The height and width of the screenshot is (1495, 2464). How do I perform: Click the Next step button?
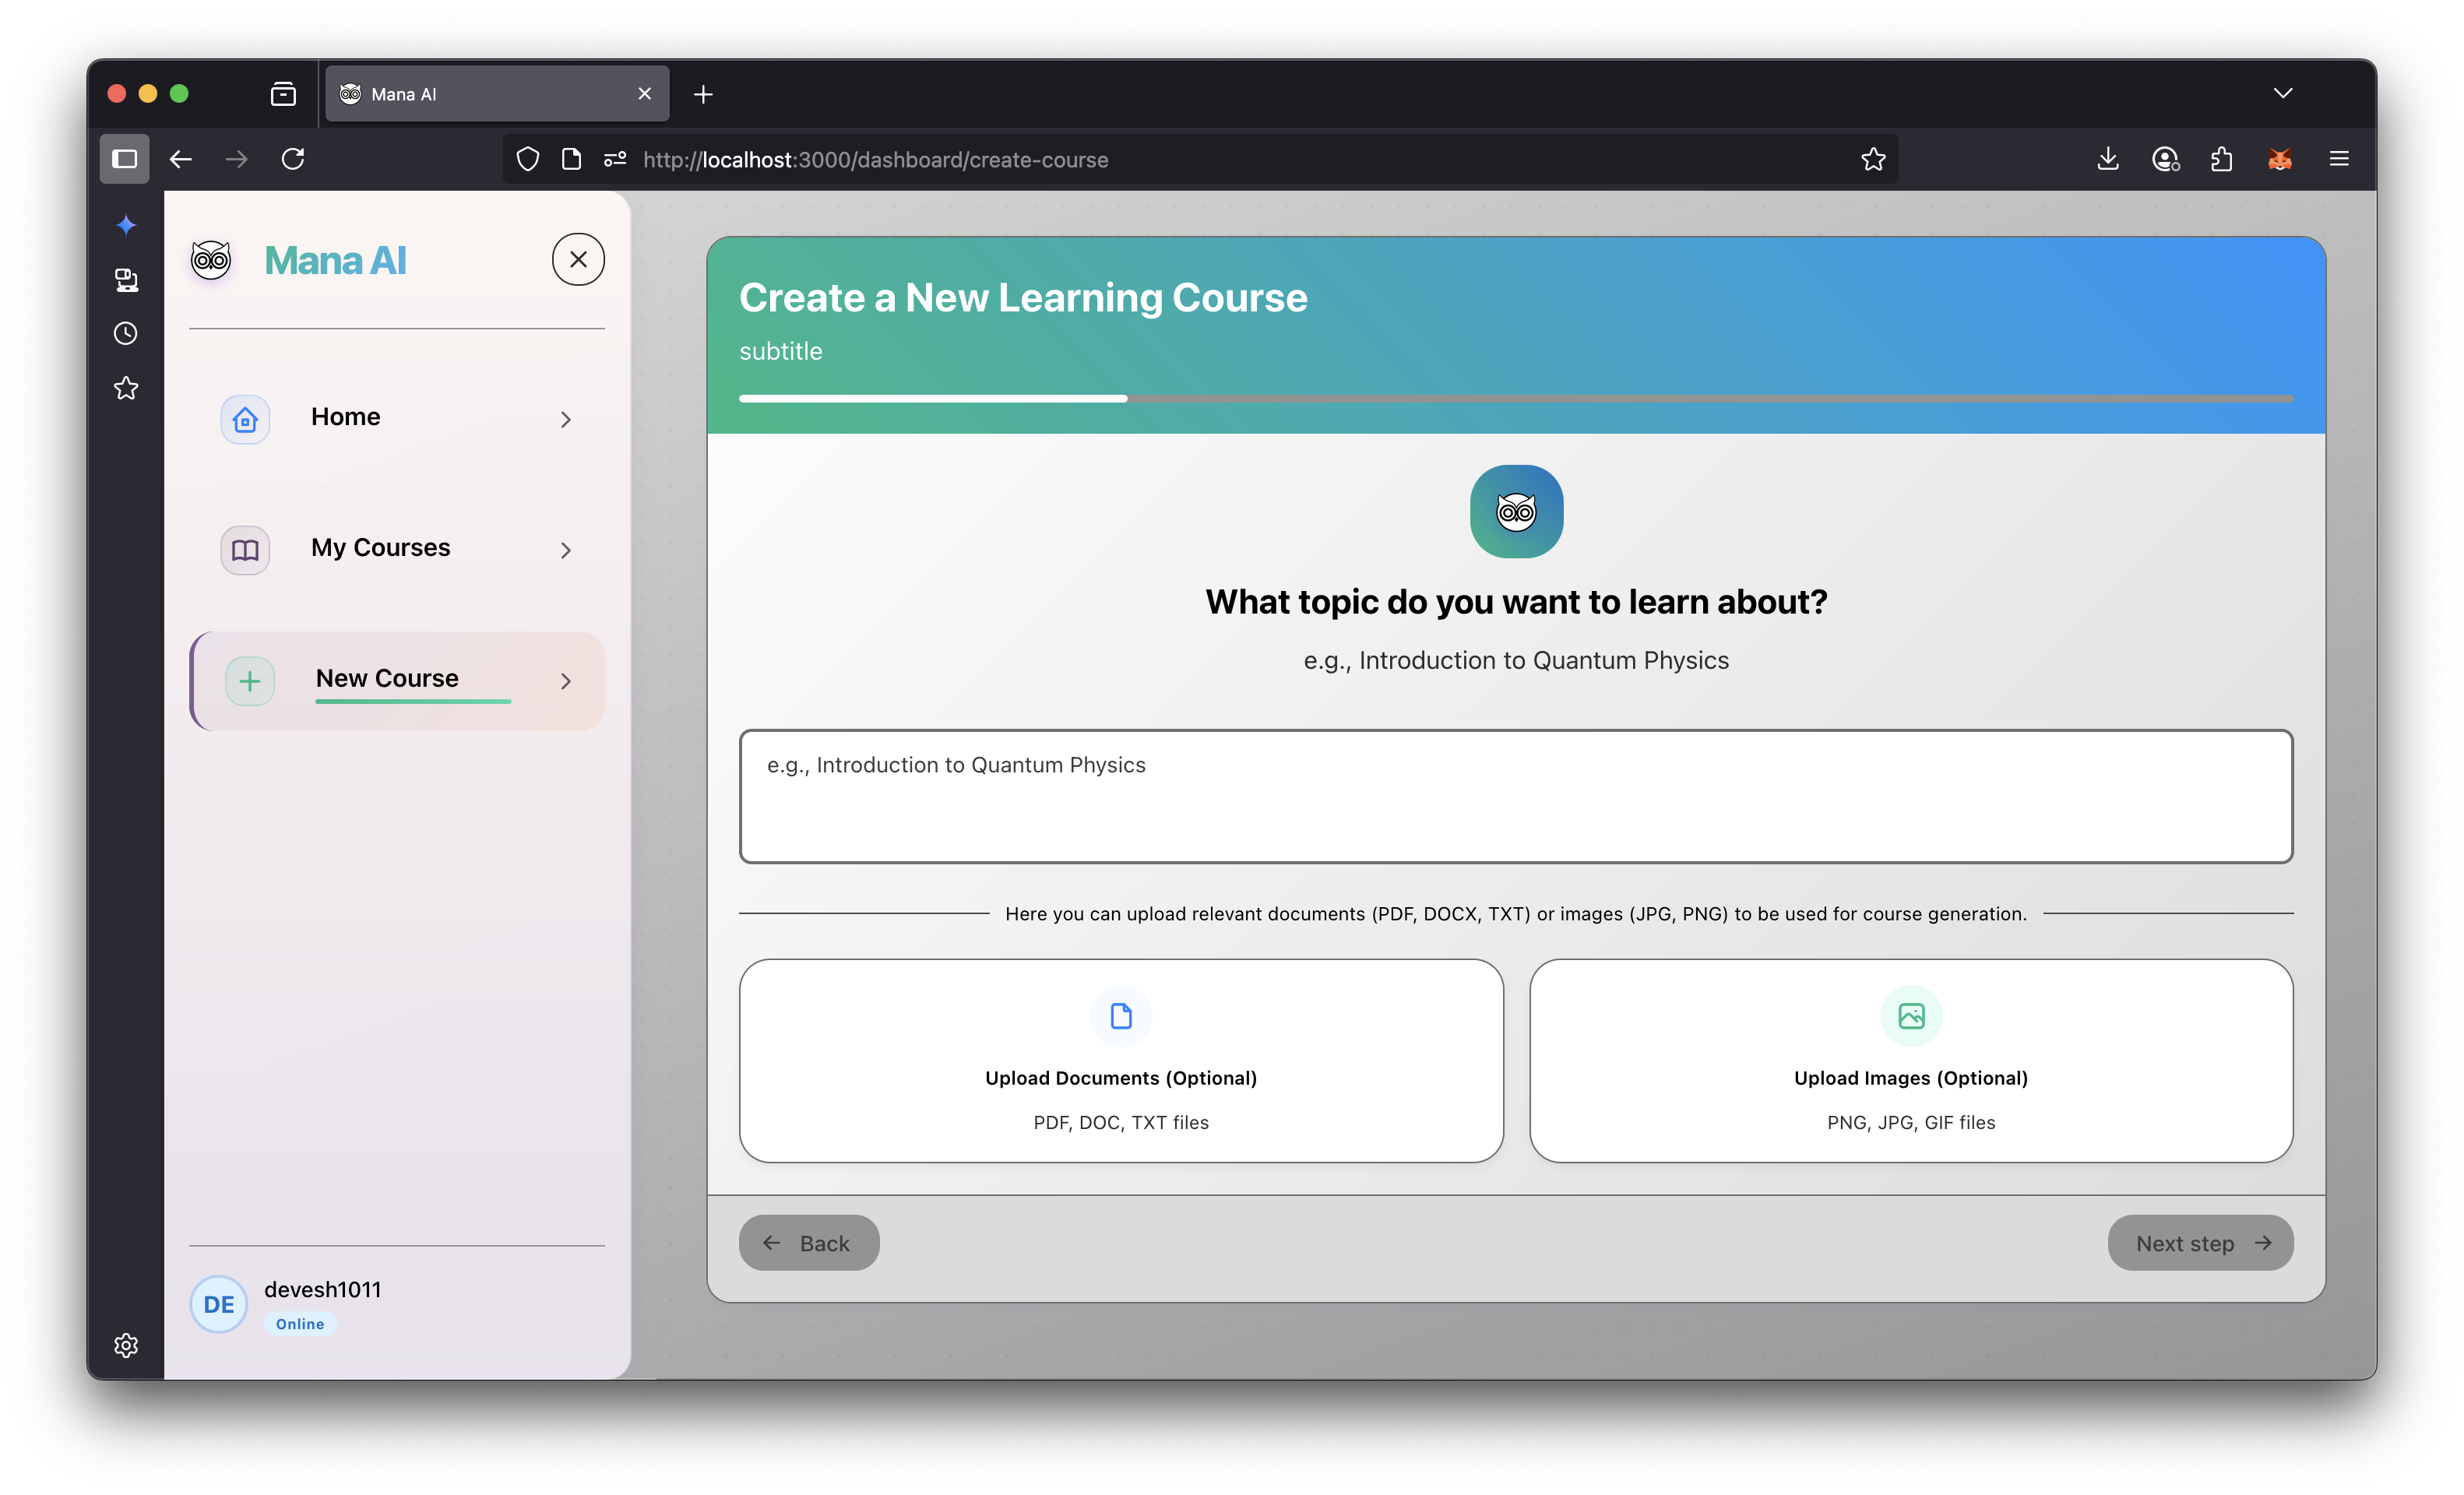click(x=2200, y=1243)
